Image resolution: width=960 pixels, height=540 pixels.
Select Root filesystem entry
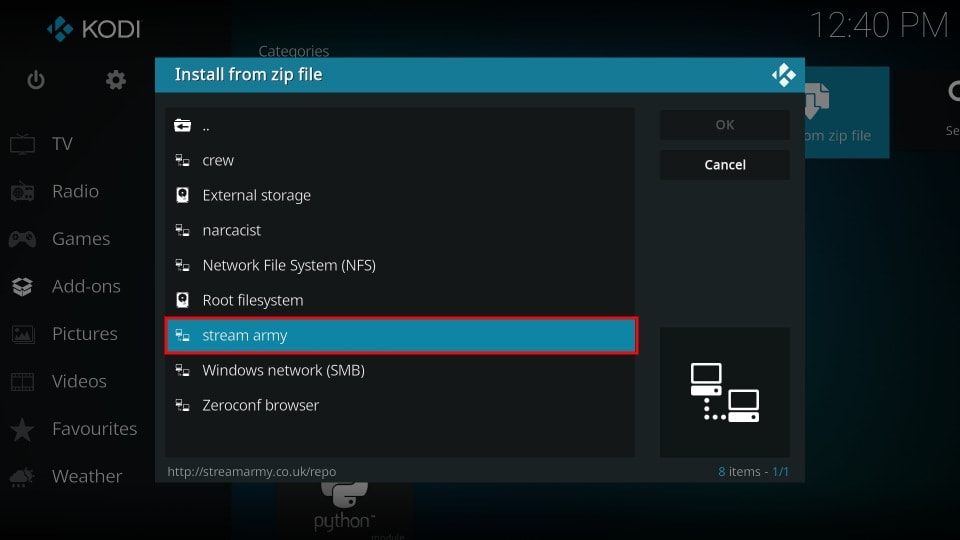point(400,300)
